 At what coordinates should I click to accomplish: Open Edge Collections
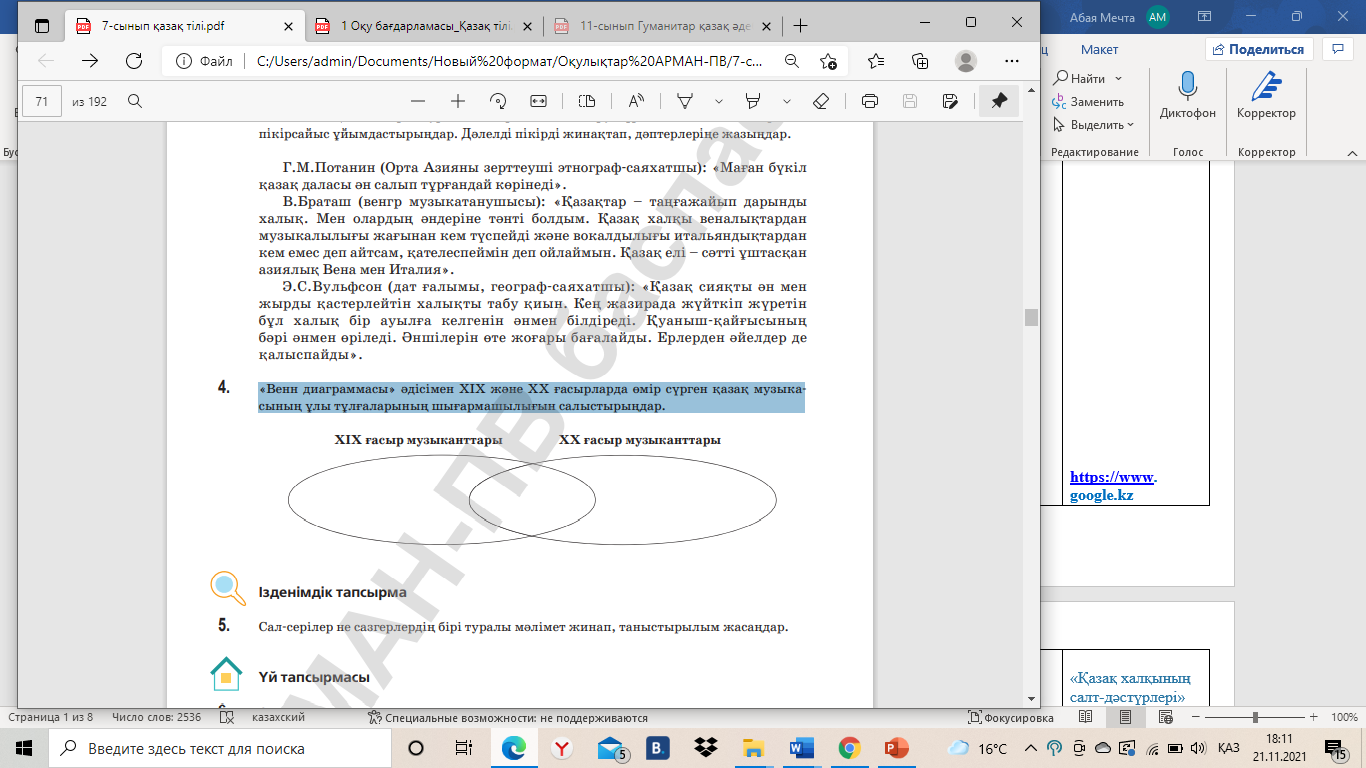[920, 61]
